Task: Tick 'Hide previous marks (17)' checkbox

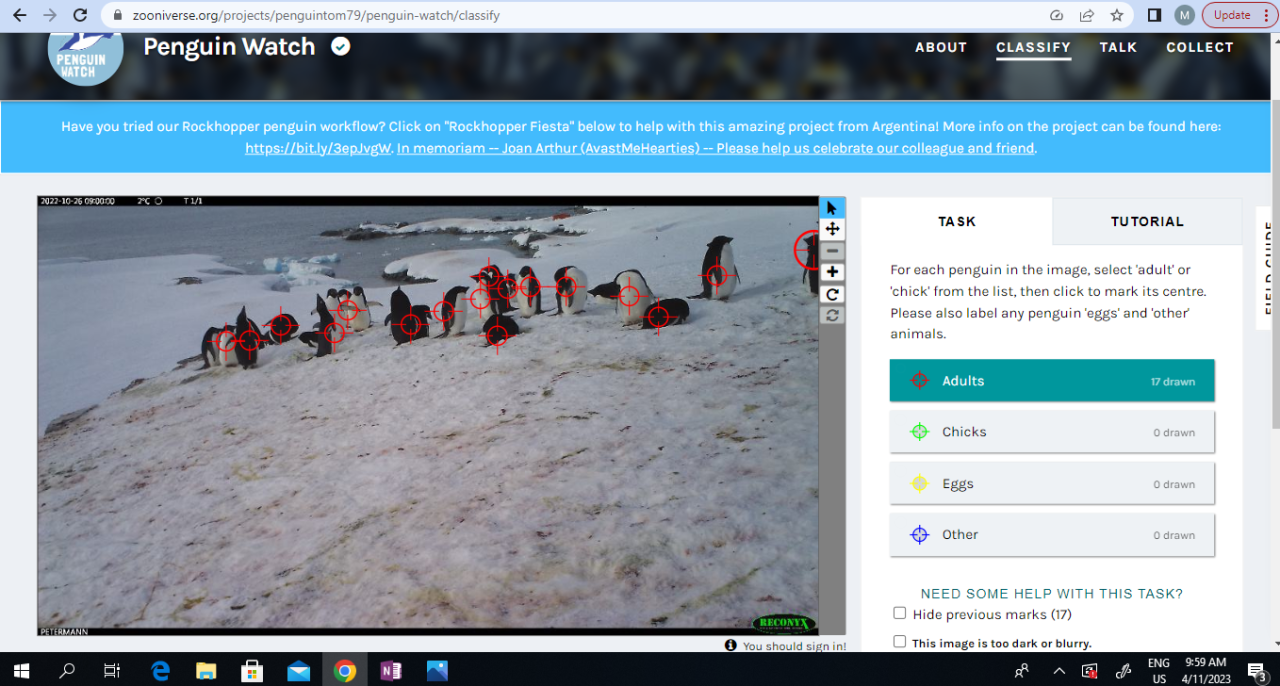Action: (x=900, y=613)
